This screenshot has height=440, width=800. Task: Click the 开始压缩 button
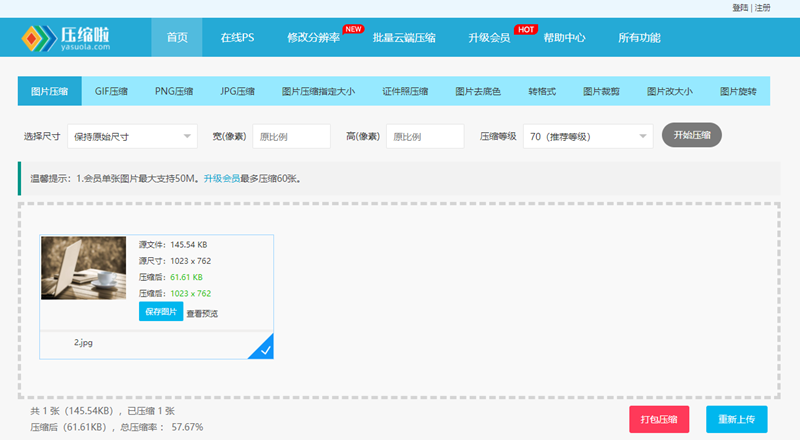pos(692,135)
